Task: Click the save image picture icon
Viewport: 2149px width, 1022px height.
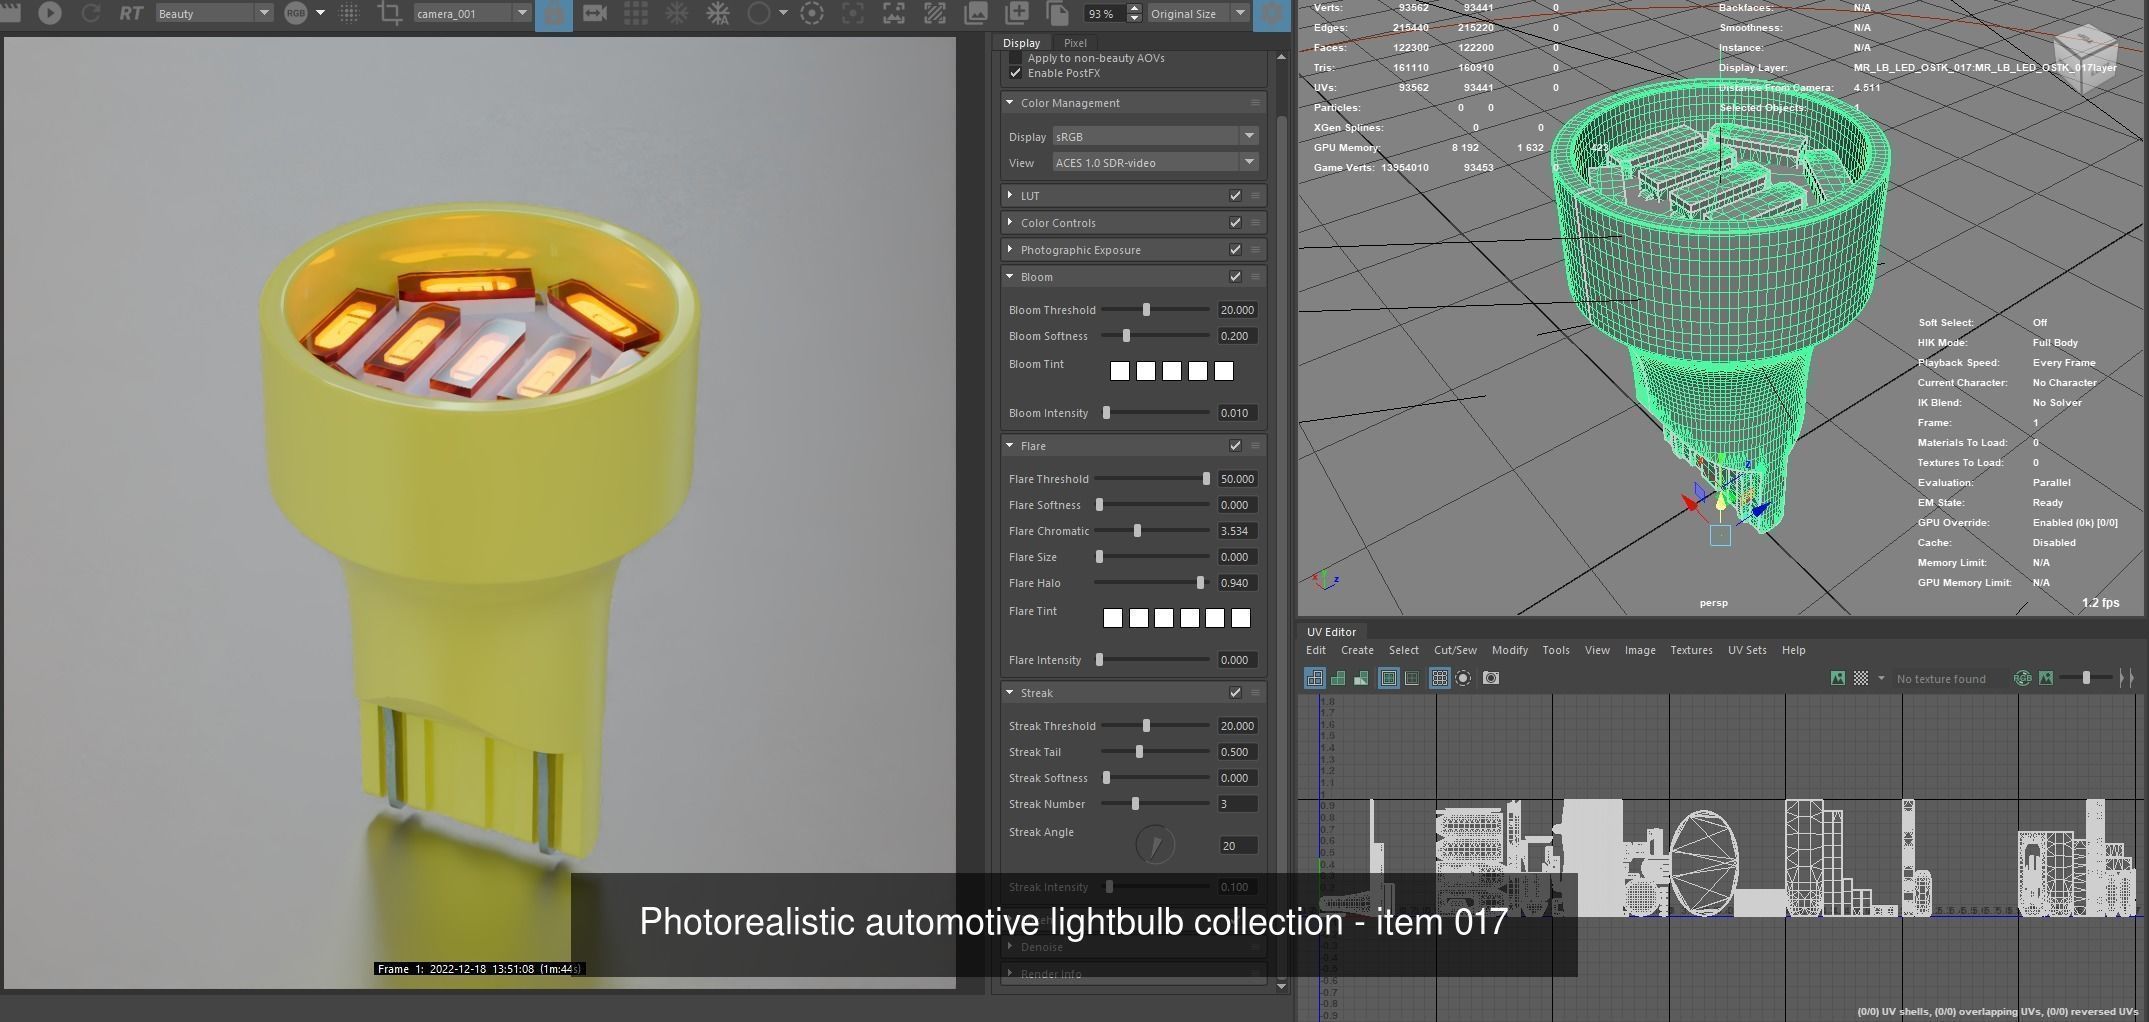Action: [x=975, y=13]
